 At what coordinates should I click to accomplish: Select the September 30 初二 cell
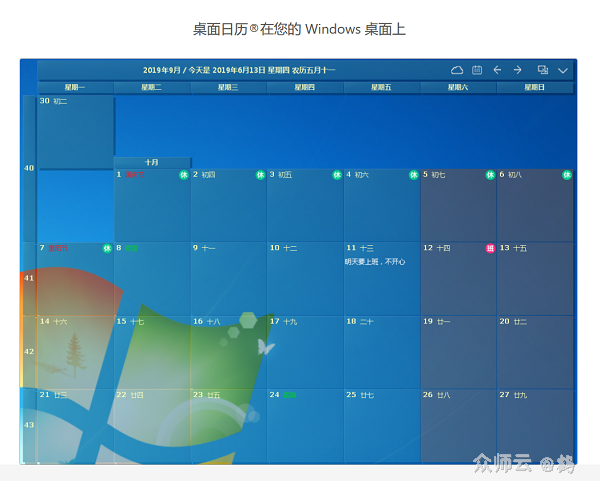point(76,132)
